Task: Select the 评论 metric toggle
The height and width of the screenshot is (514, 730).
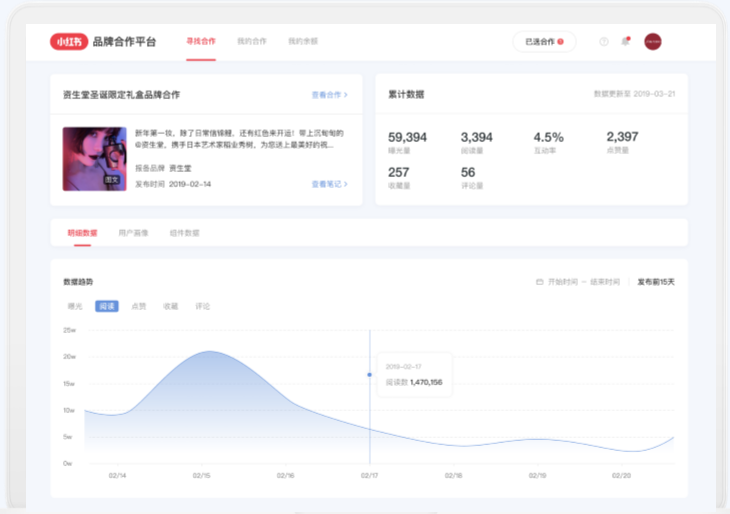Action: coord(203,306)
